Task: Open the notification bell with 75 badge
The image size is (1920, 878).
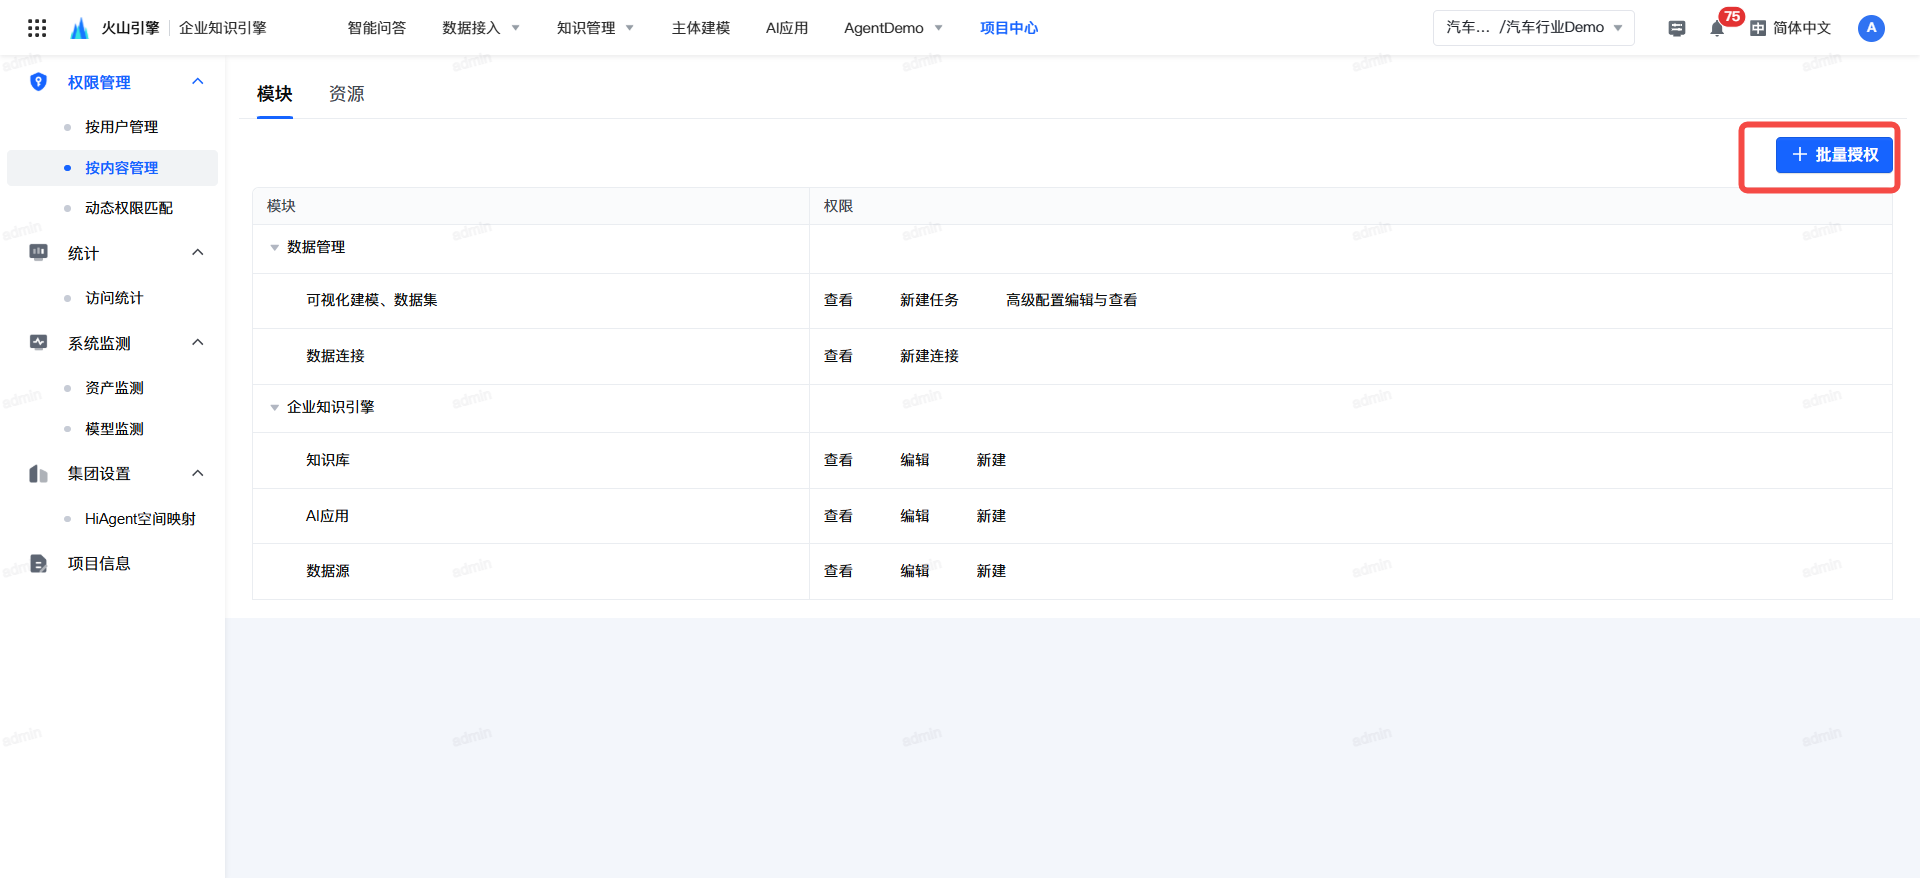Action: 1717,28
